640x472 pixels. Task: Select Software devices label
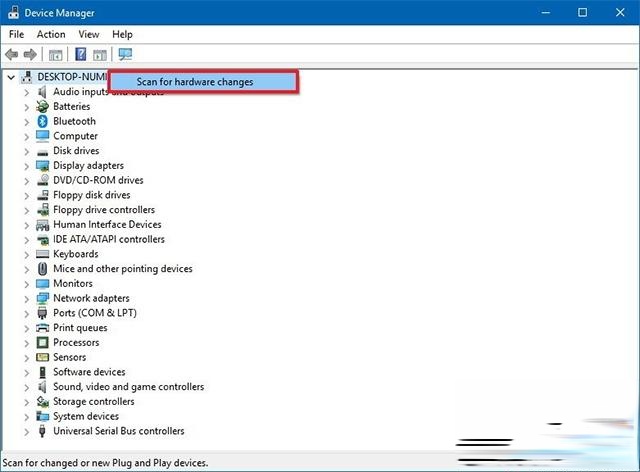[x=89, y=372]
